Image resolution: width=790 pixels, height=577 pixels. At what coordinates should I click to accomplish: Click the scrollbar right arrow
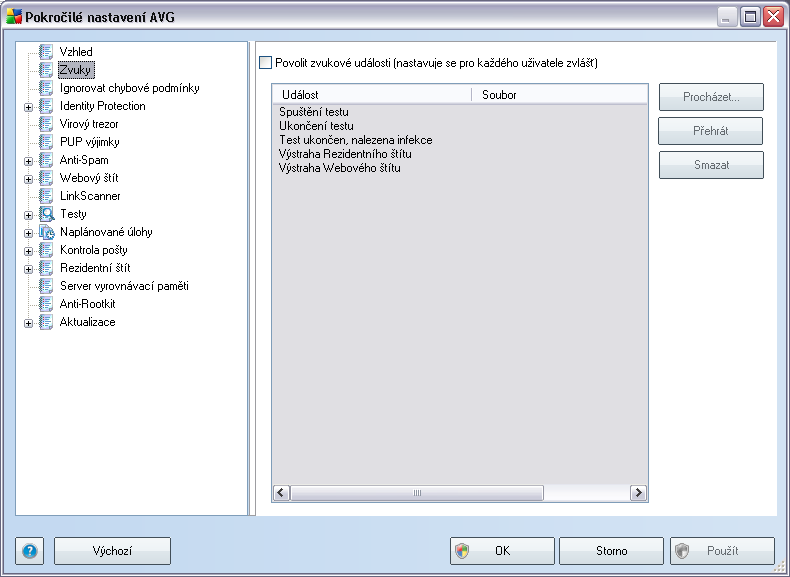coord(638,492)
